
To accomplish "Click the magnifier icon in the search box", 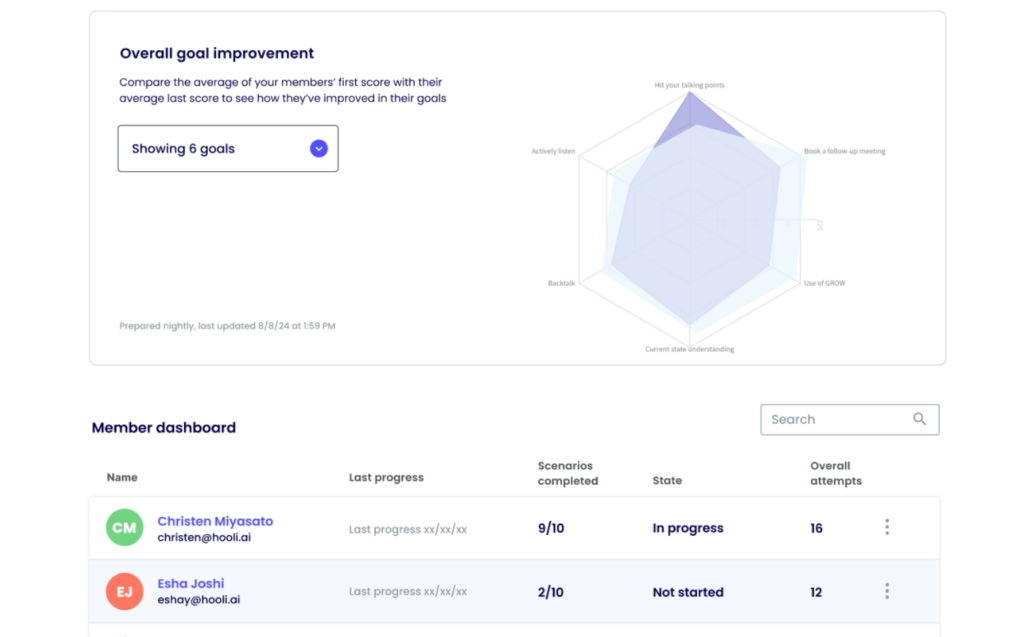I will tap(919, 419).
